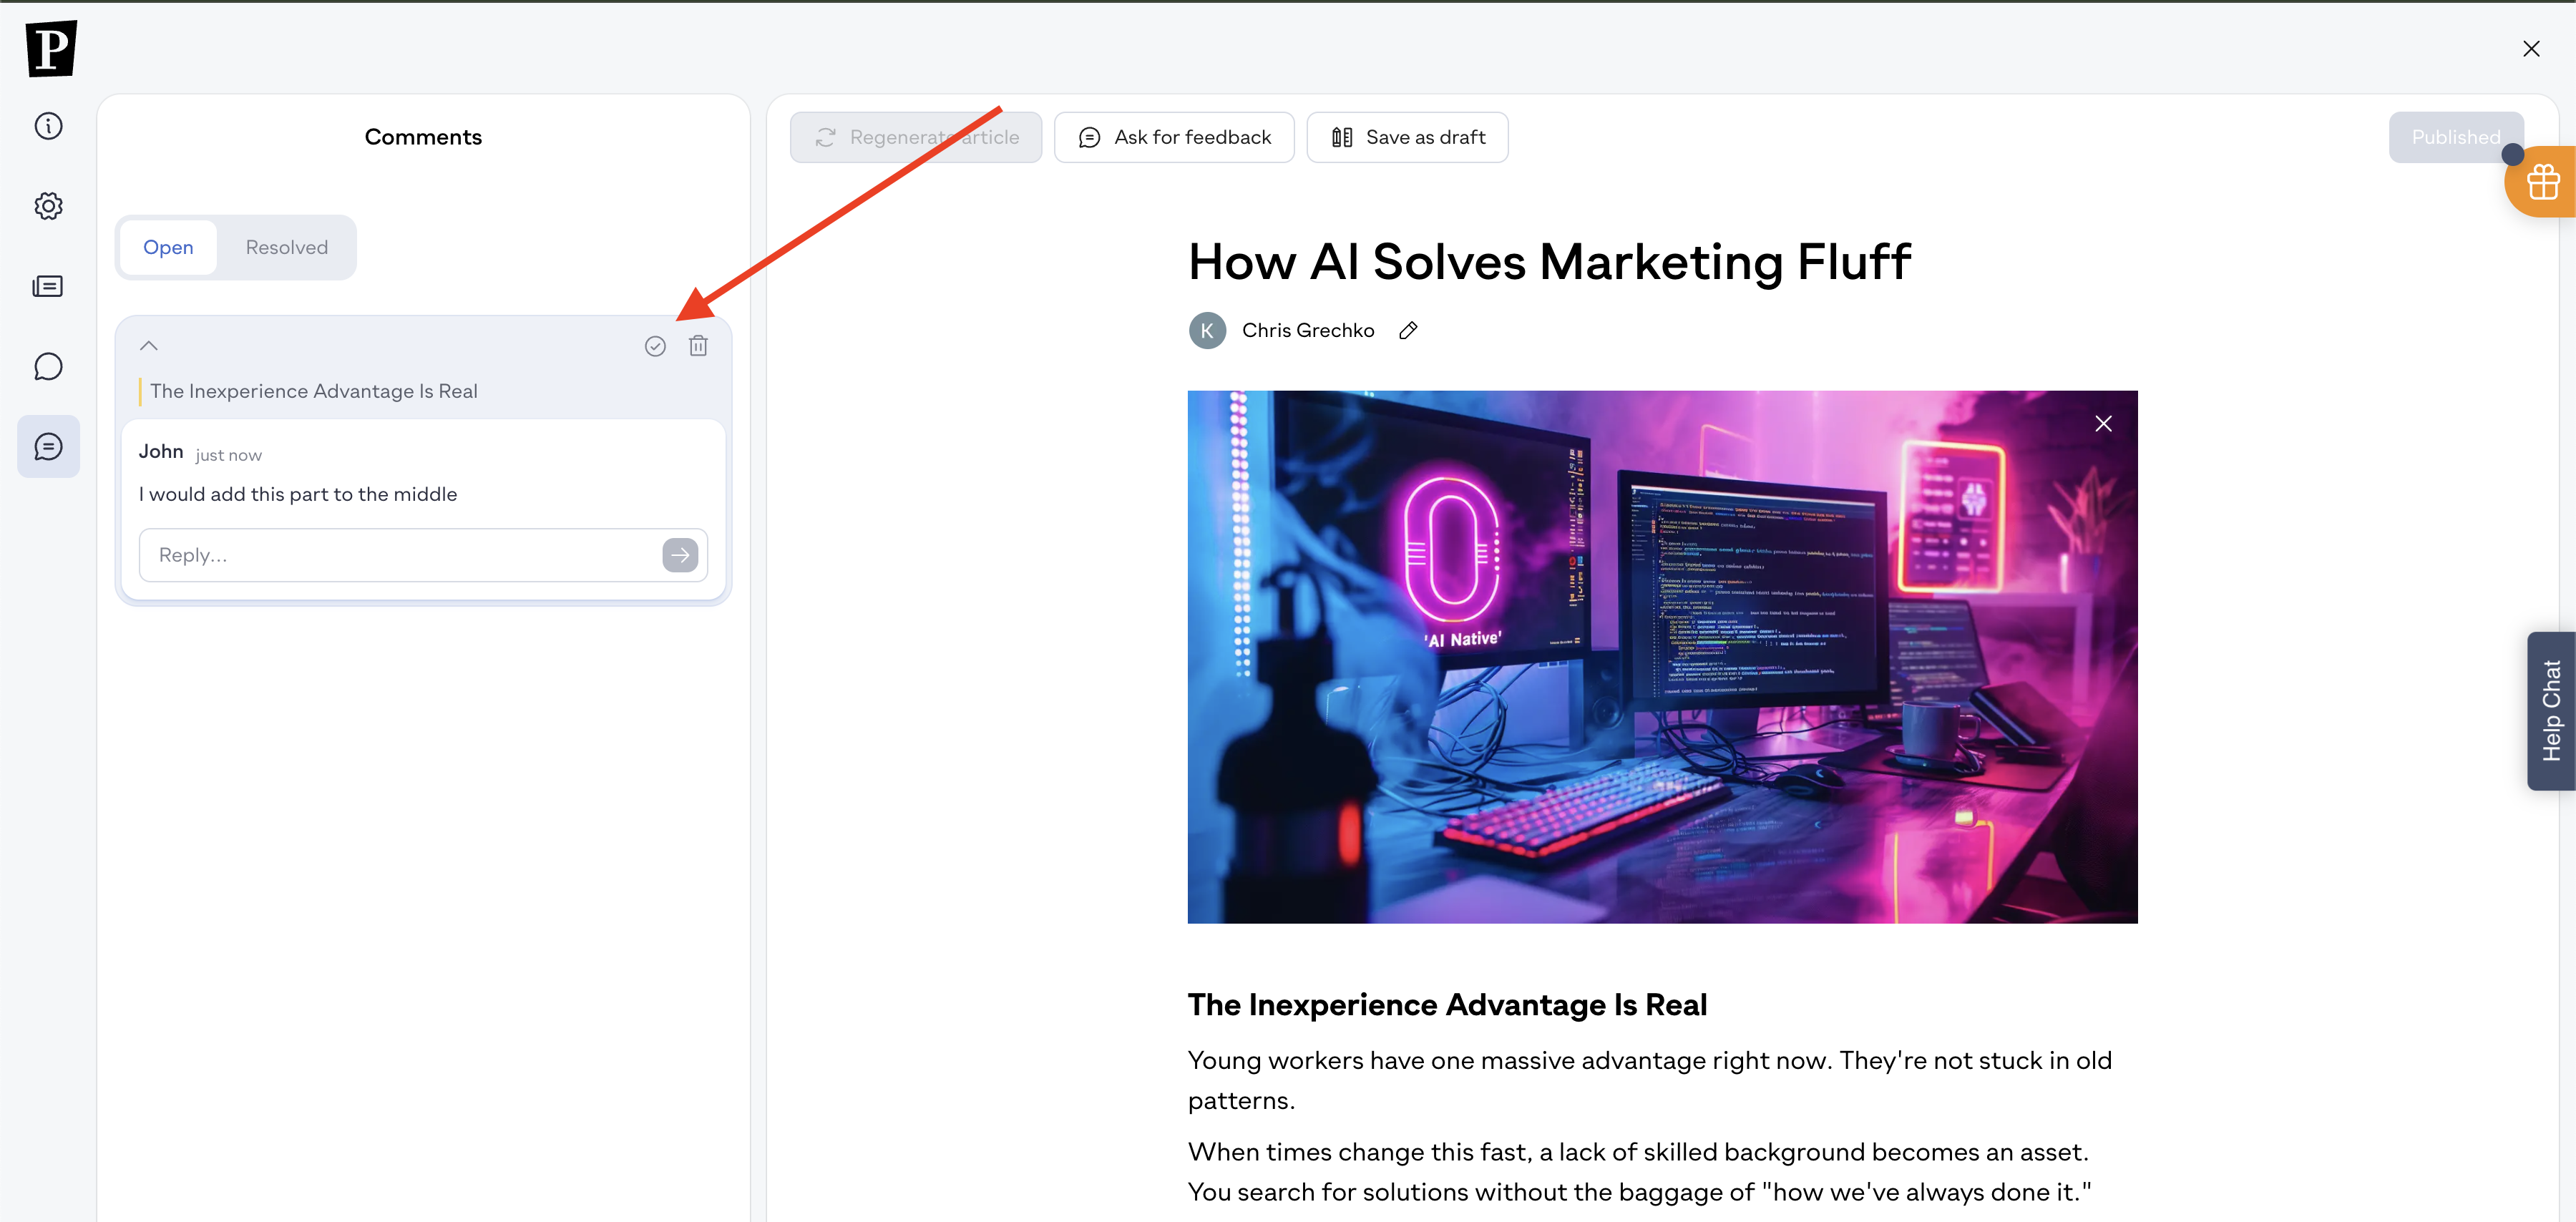This screenshot has width=2576, height=1222.
Task: Switch to the Resolved comments tab
Action: [287, 247]
